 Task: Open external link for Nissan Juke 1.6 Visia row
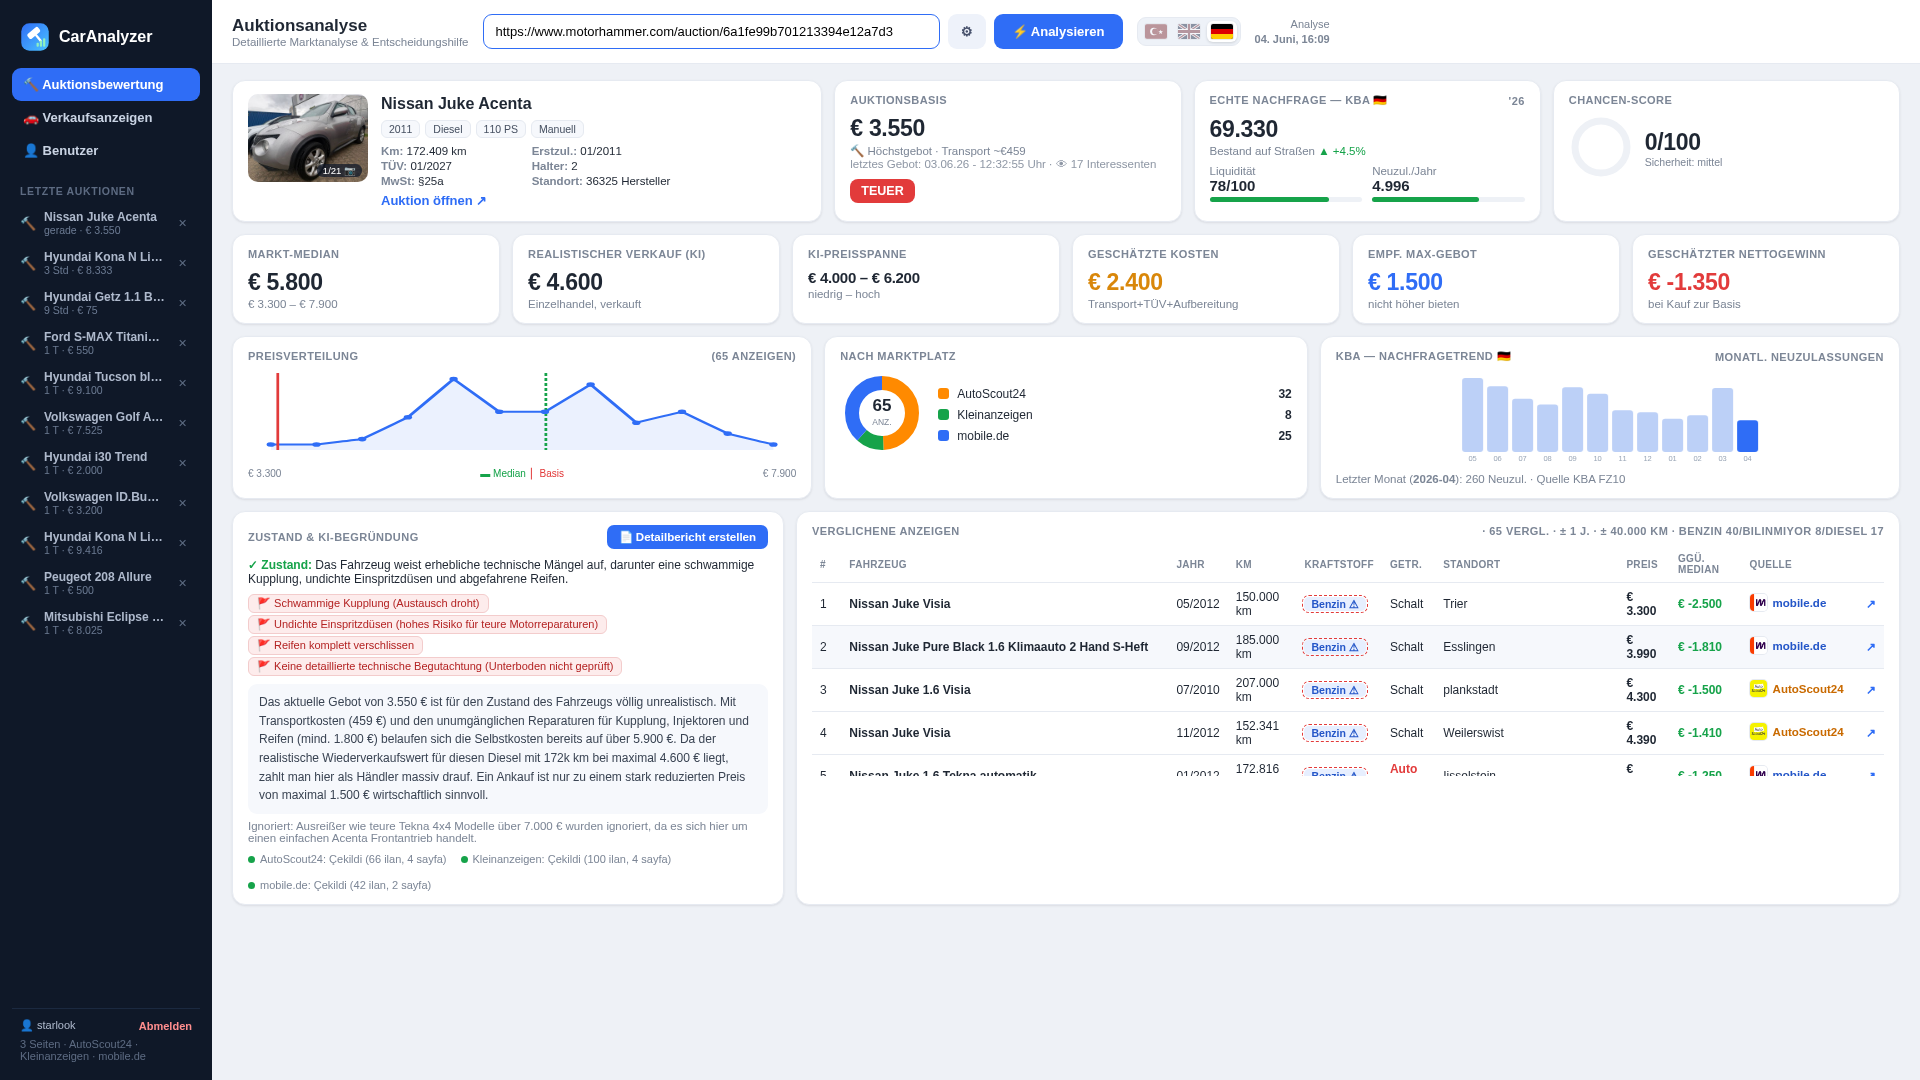tap(1870, 690)
